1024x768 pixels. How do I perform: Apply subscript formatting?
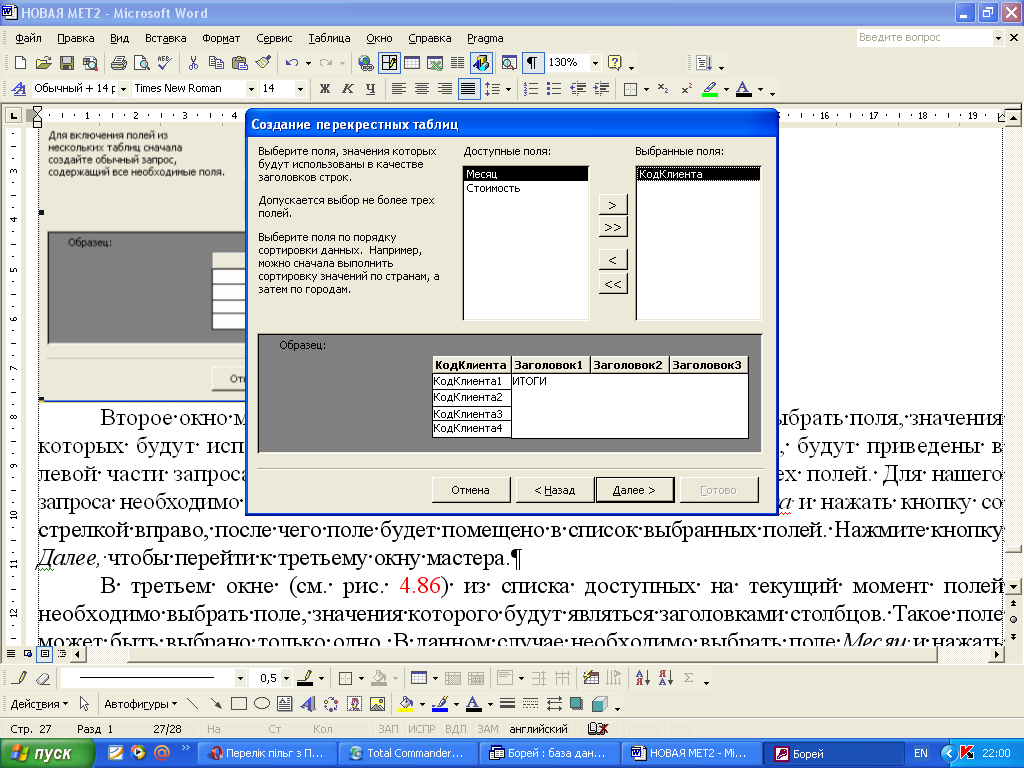pyautogui.click(x=663, y=89)
